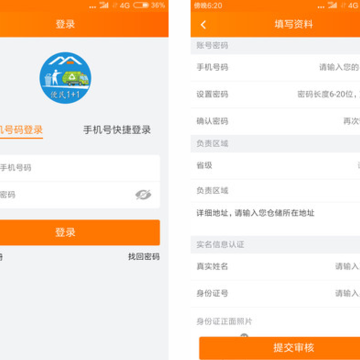Tap 手机号码 row in 填写资料 form

pyautogui.click(x=275, y=67)
